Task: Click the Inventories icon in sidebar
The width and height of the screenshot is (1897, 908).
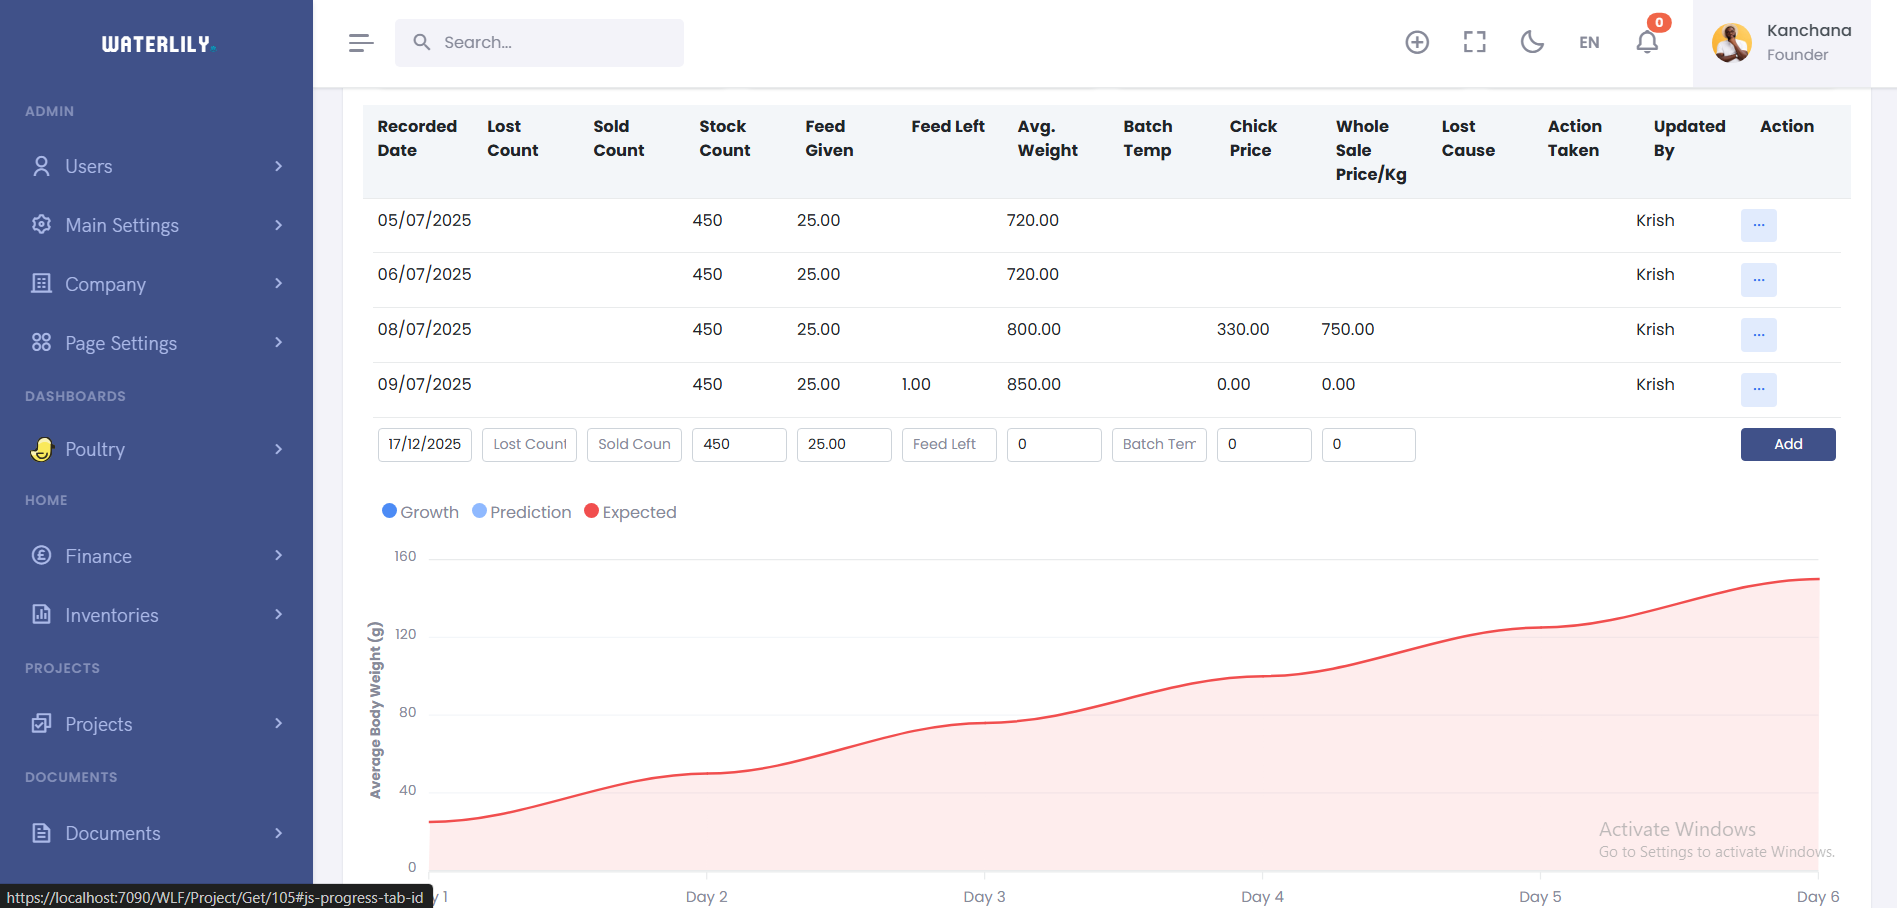Action: point(41,614)
